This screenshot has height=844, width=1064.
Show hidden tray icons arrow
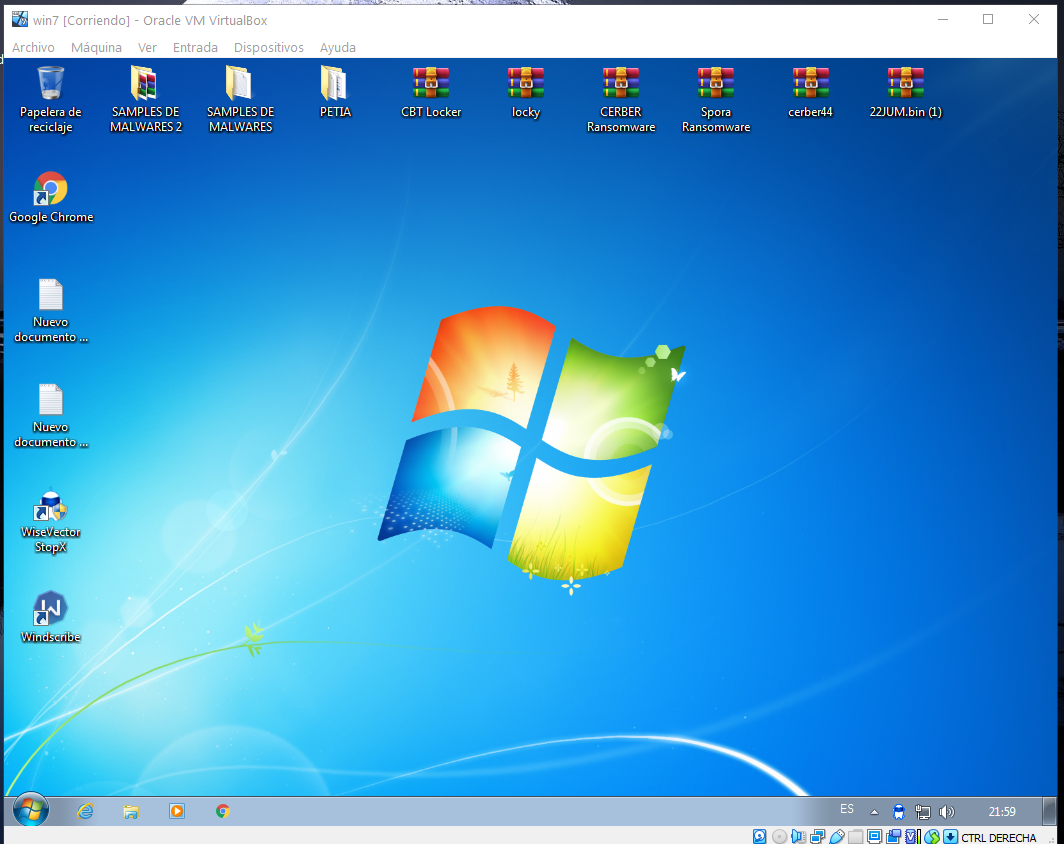[874, 811]
